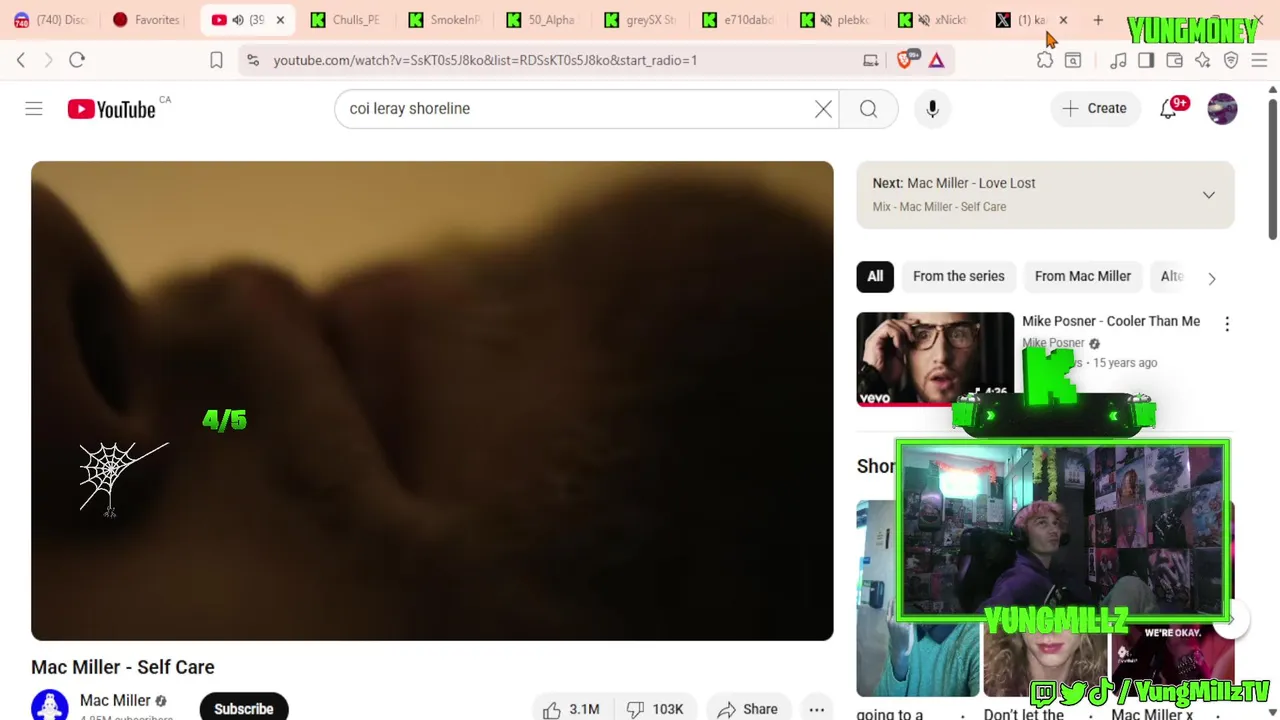Dislike the video with 103K dislikes

click(x=655, y=709)
